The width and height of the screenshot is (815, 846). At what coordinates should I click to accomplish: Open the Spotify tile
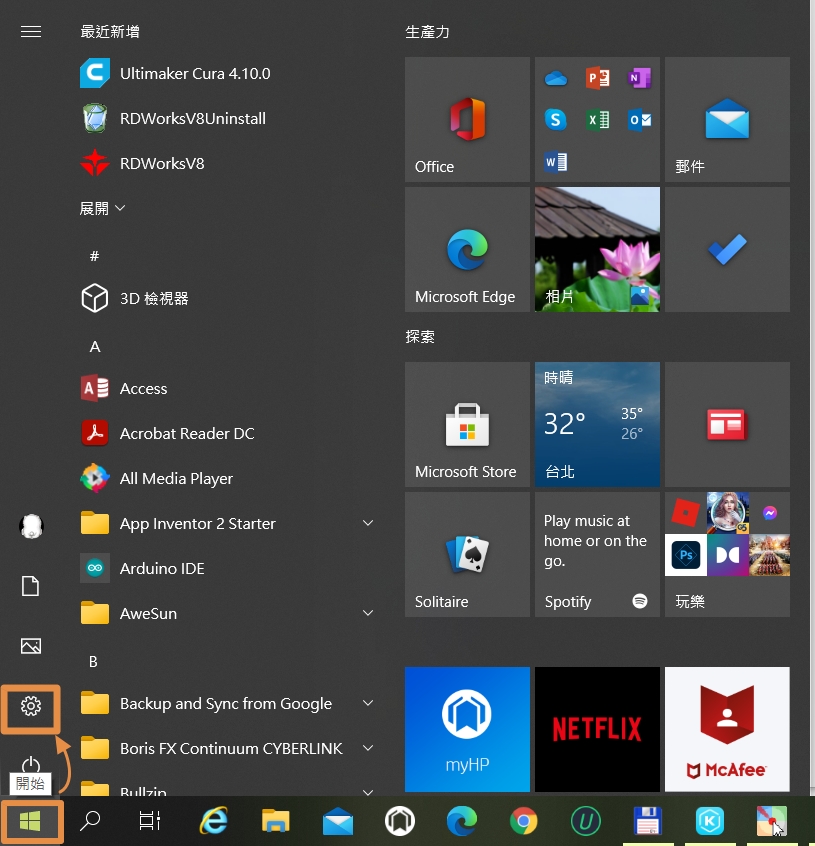point(597,555)
